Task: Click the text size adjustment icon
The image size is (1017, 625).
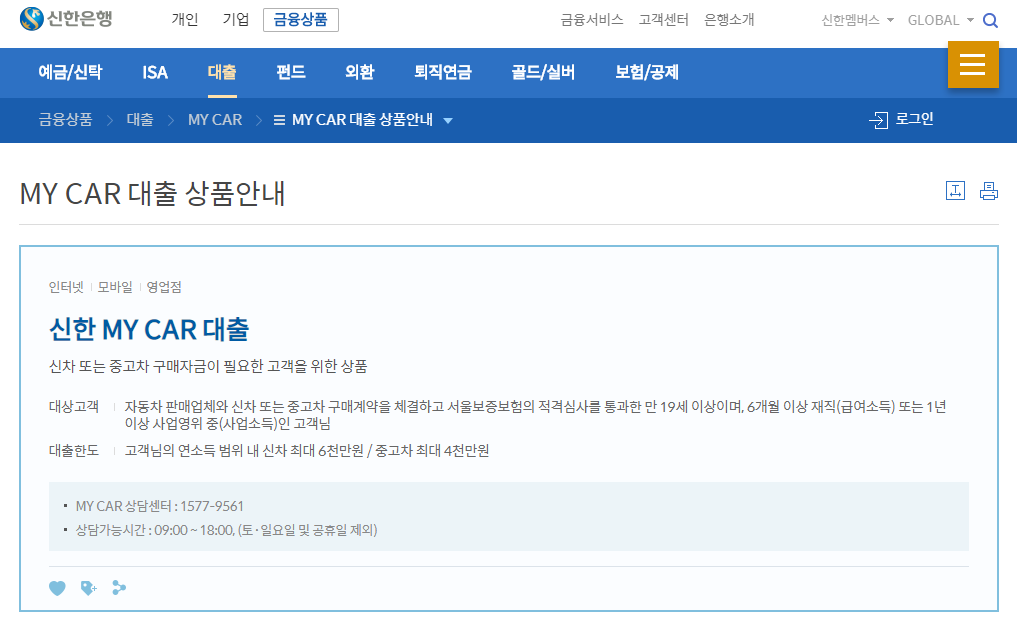Action: click(x=955, y=191)
